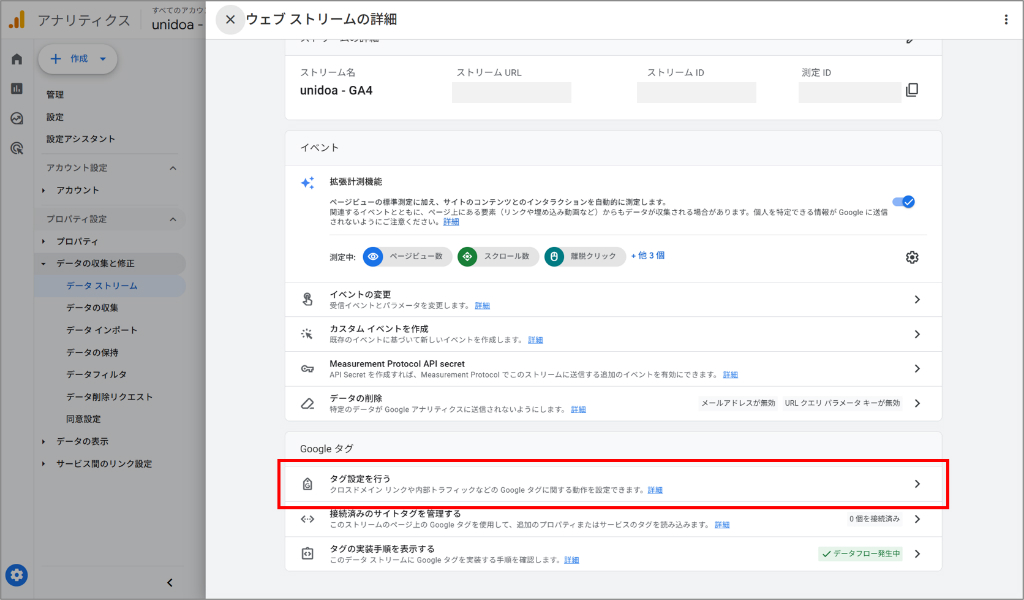Open the 詳細 link for 拡張計測機能
1024x600 pixels.
[450, 220]
